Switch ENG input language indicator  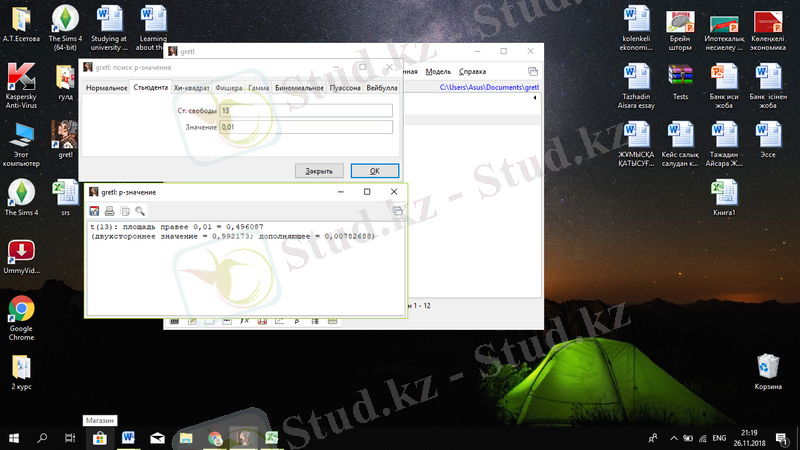click(x=719, y=438)
